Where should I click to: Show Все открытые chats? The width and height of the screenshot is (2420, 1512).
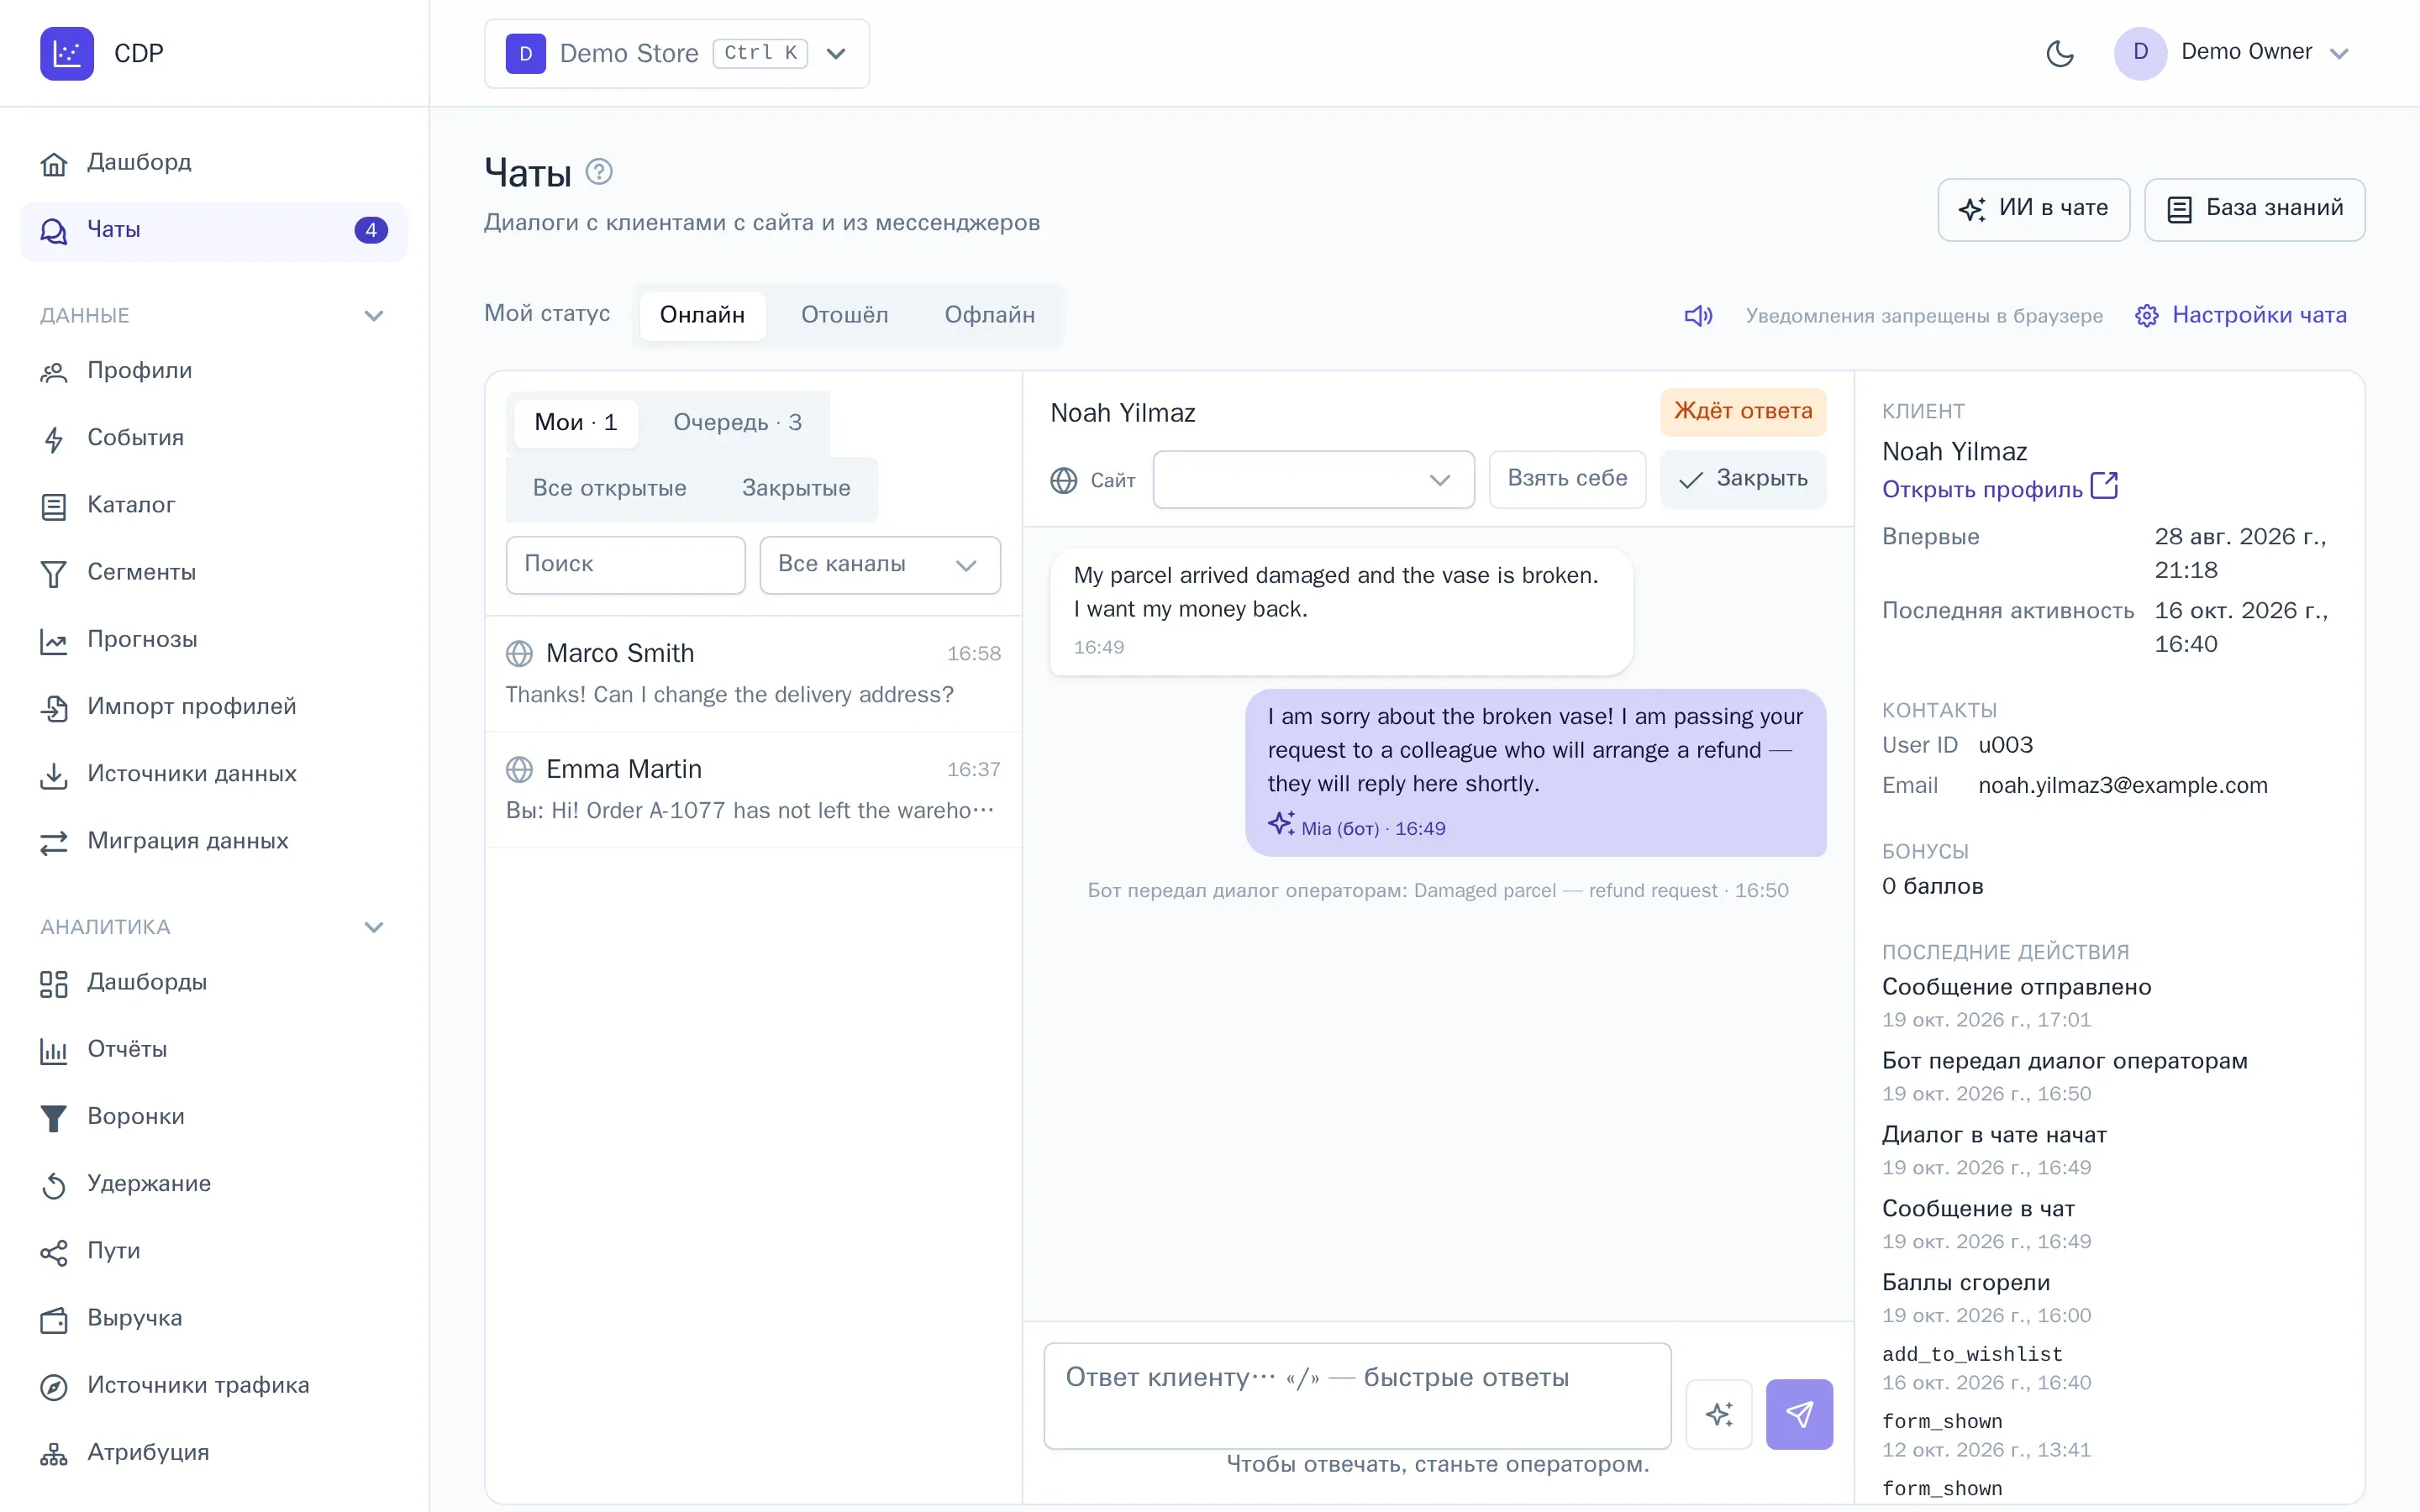click(609, 488)
